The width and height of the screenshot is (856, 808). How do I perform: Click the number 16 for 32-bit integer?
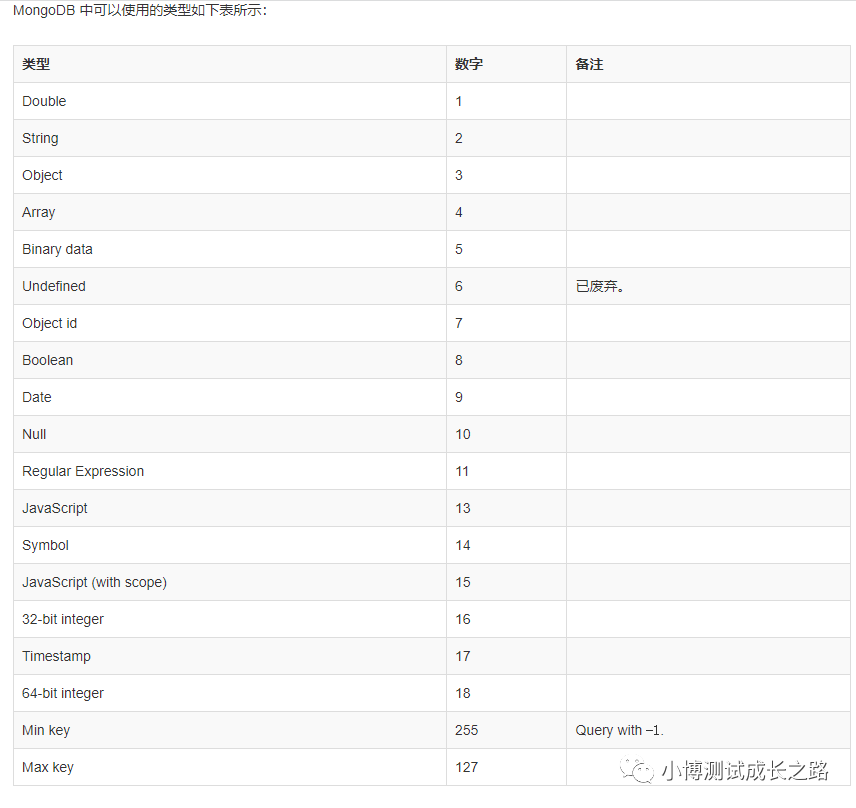coord(463,620)
